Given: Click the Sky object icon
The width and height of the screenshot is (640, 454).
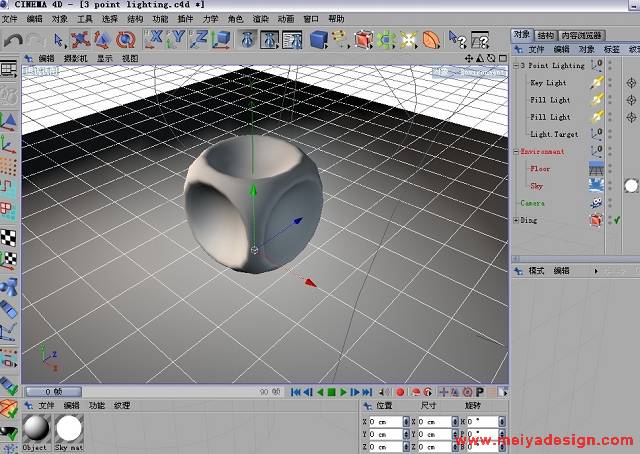Looking at the screenshot, I should [x=596, y=185].
